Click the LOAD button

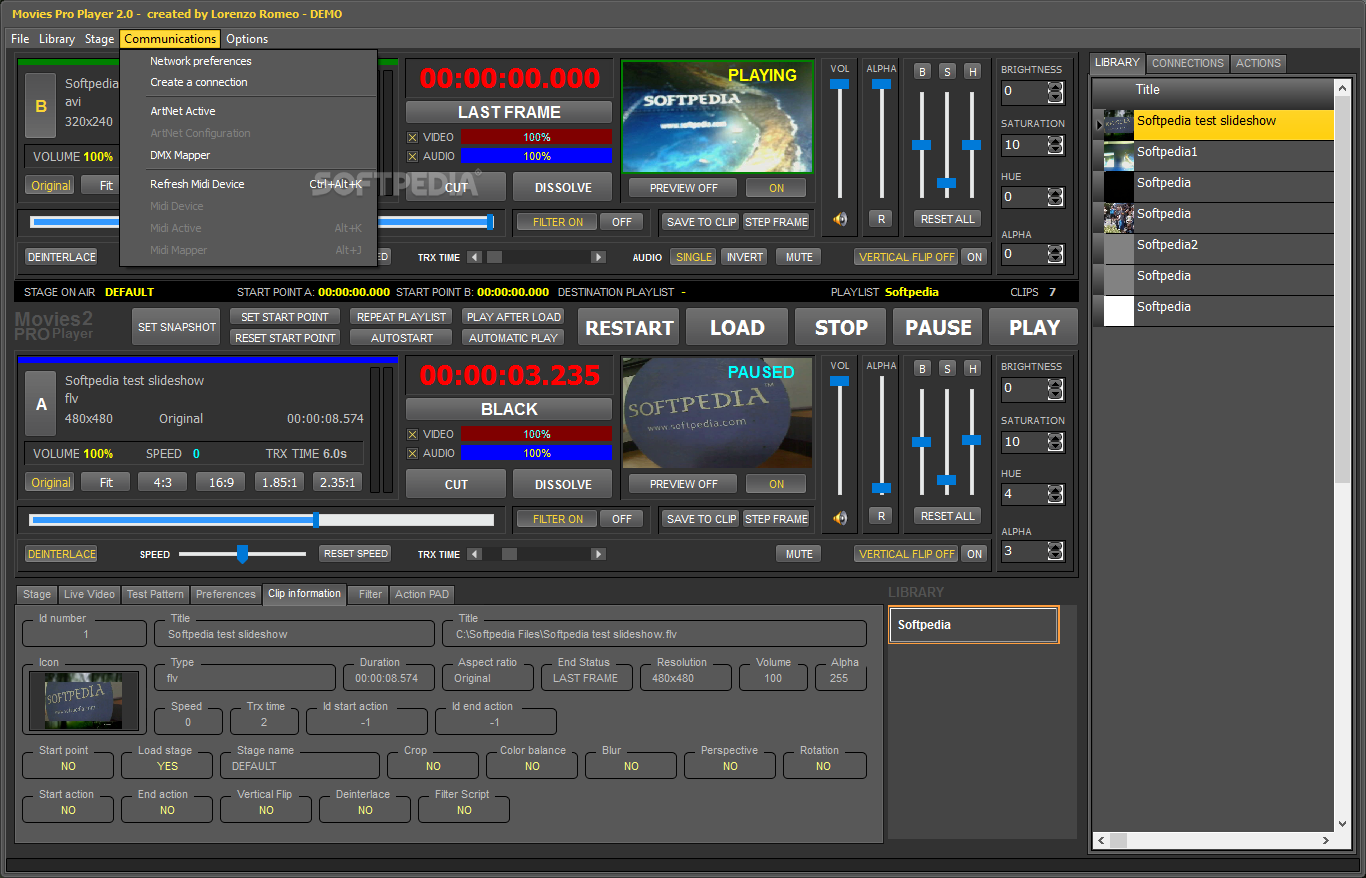[x=737, y=327]
